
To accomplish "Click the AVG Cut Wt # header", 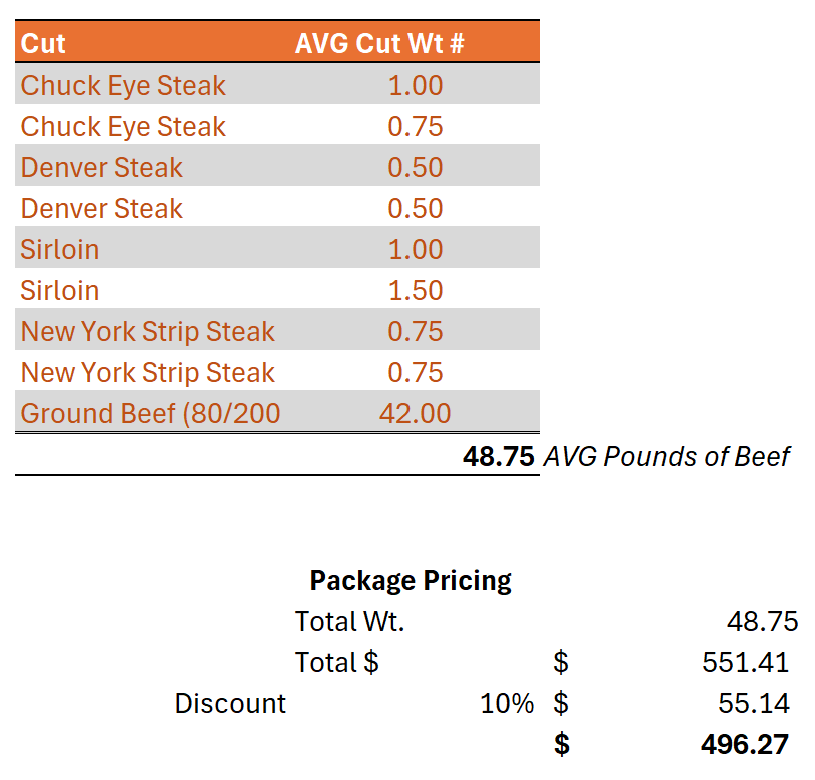I will (x=380, y=44).
